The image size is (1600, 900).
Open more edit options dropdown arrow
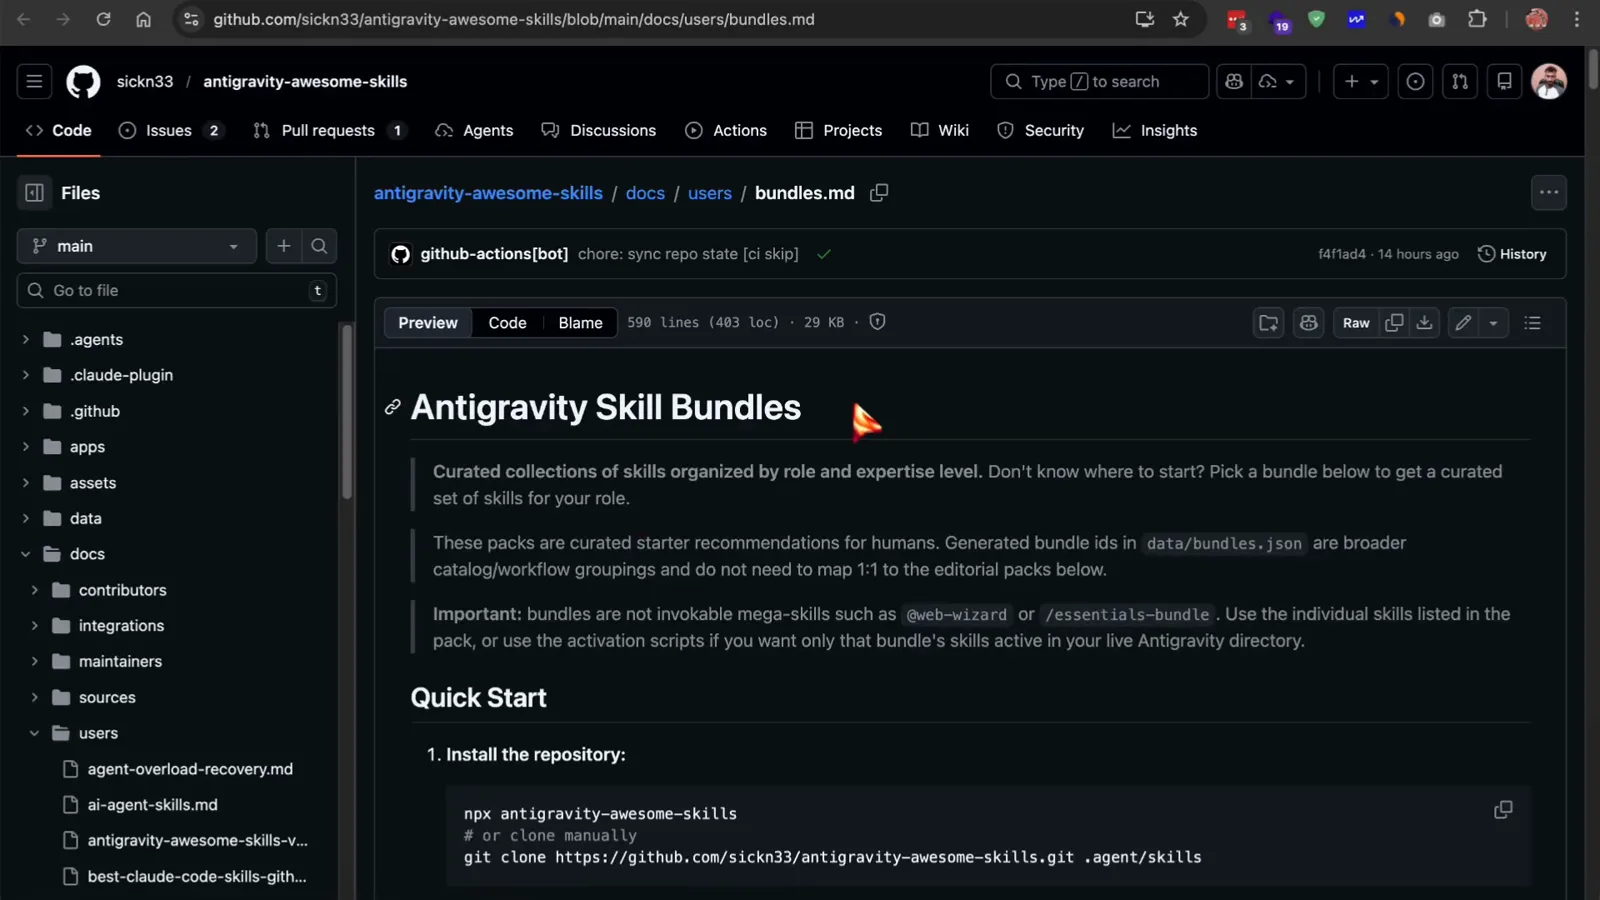1493,322
